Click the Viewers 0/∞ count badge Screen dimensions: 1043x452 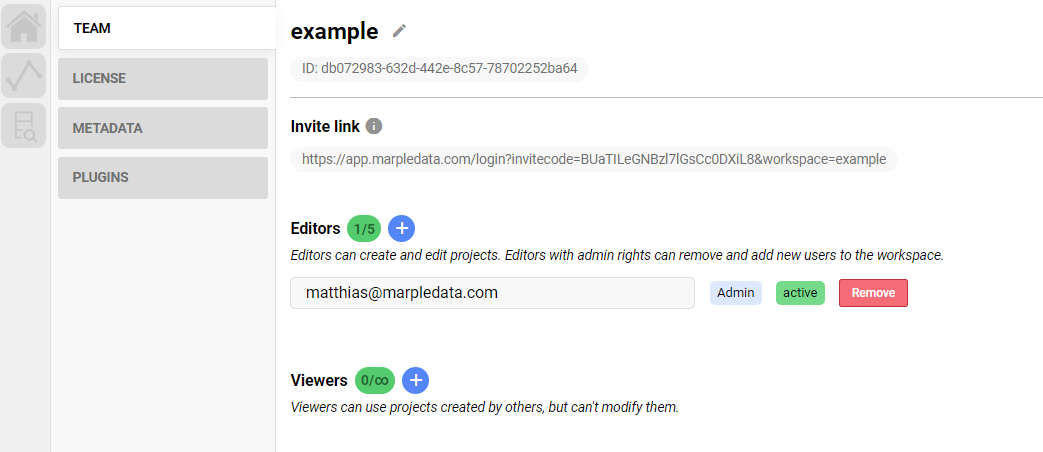tap(374, 381)
